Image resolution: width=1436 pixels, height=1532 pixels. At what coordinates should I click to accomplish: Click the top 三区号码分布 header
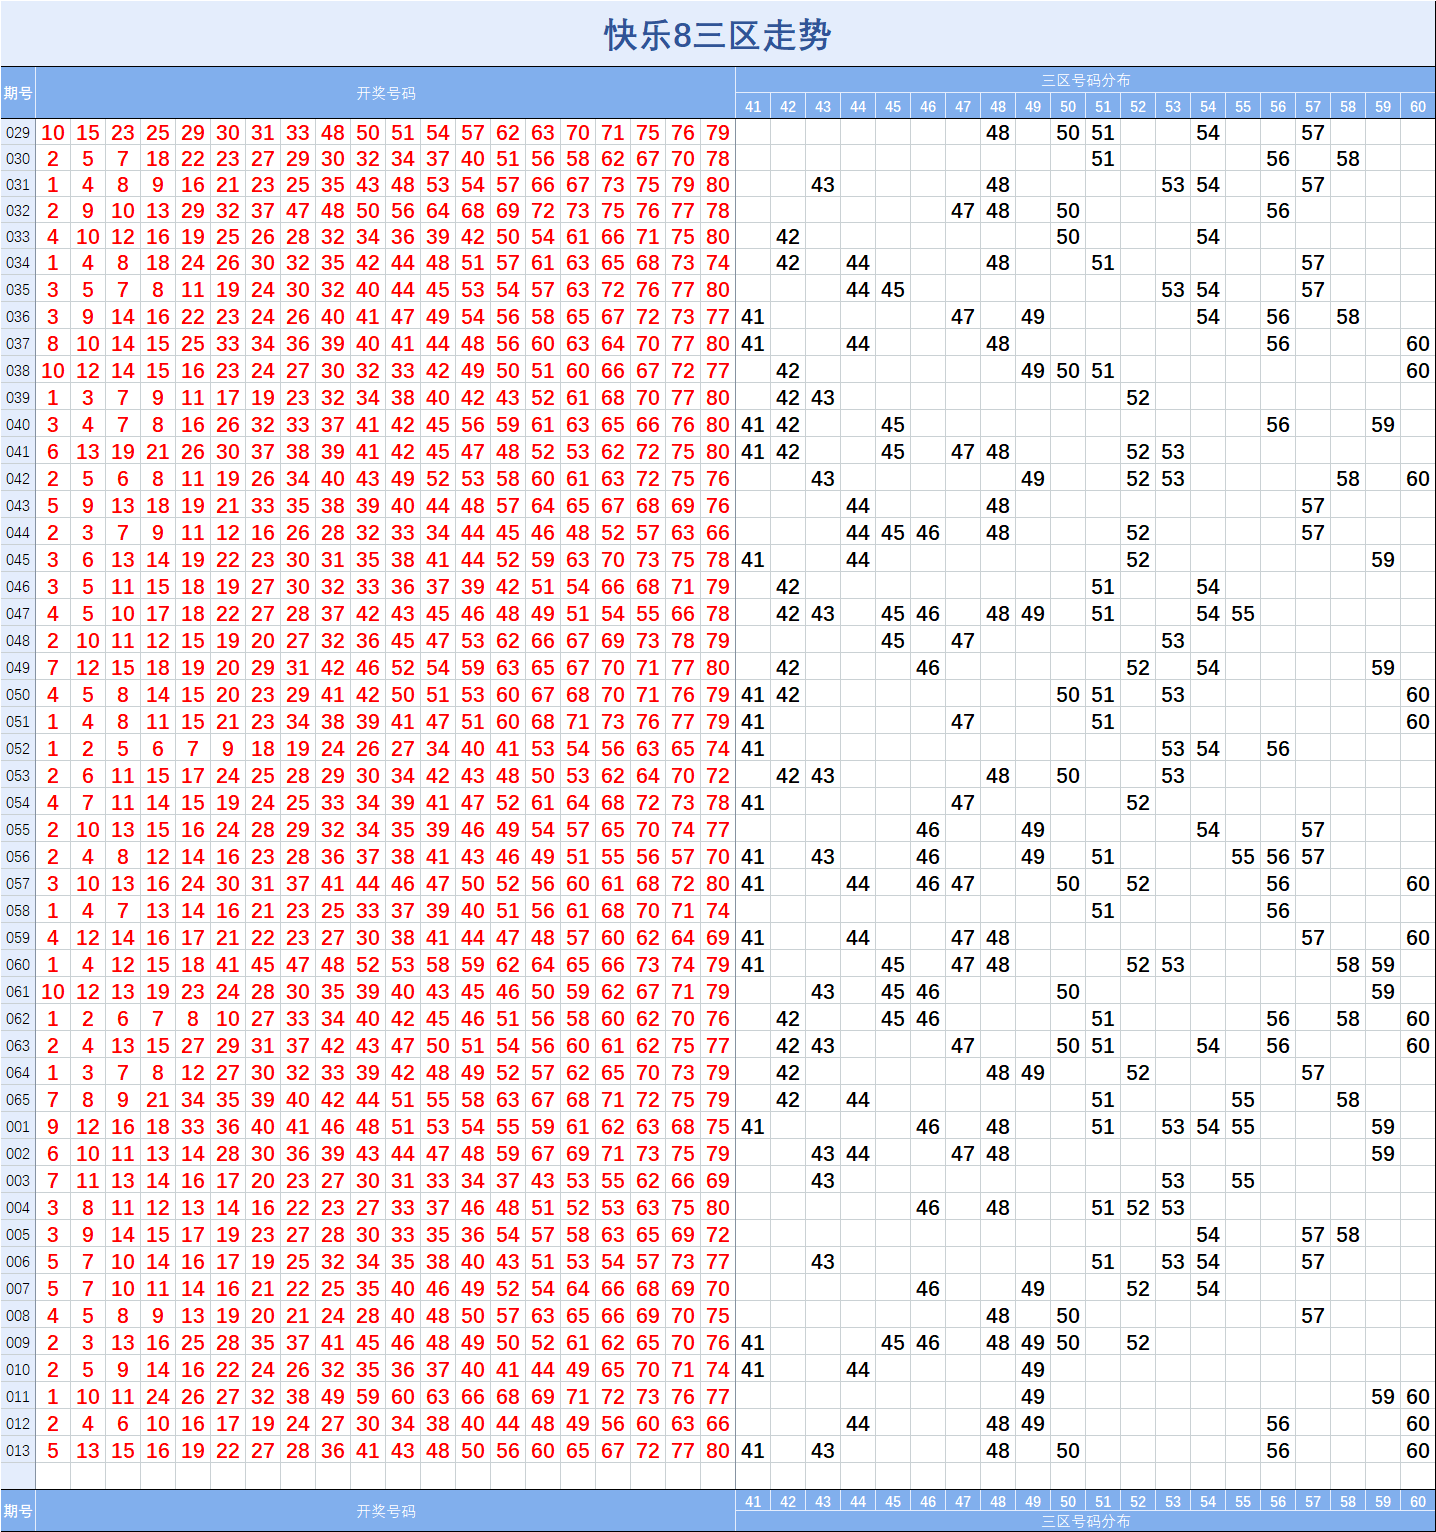(1086, 80)
